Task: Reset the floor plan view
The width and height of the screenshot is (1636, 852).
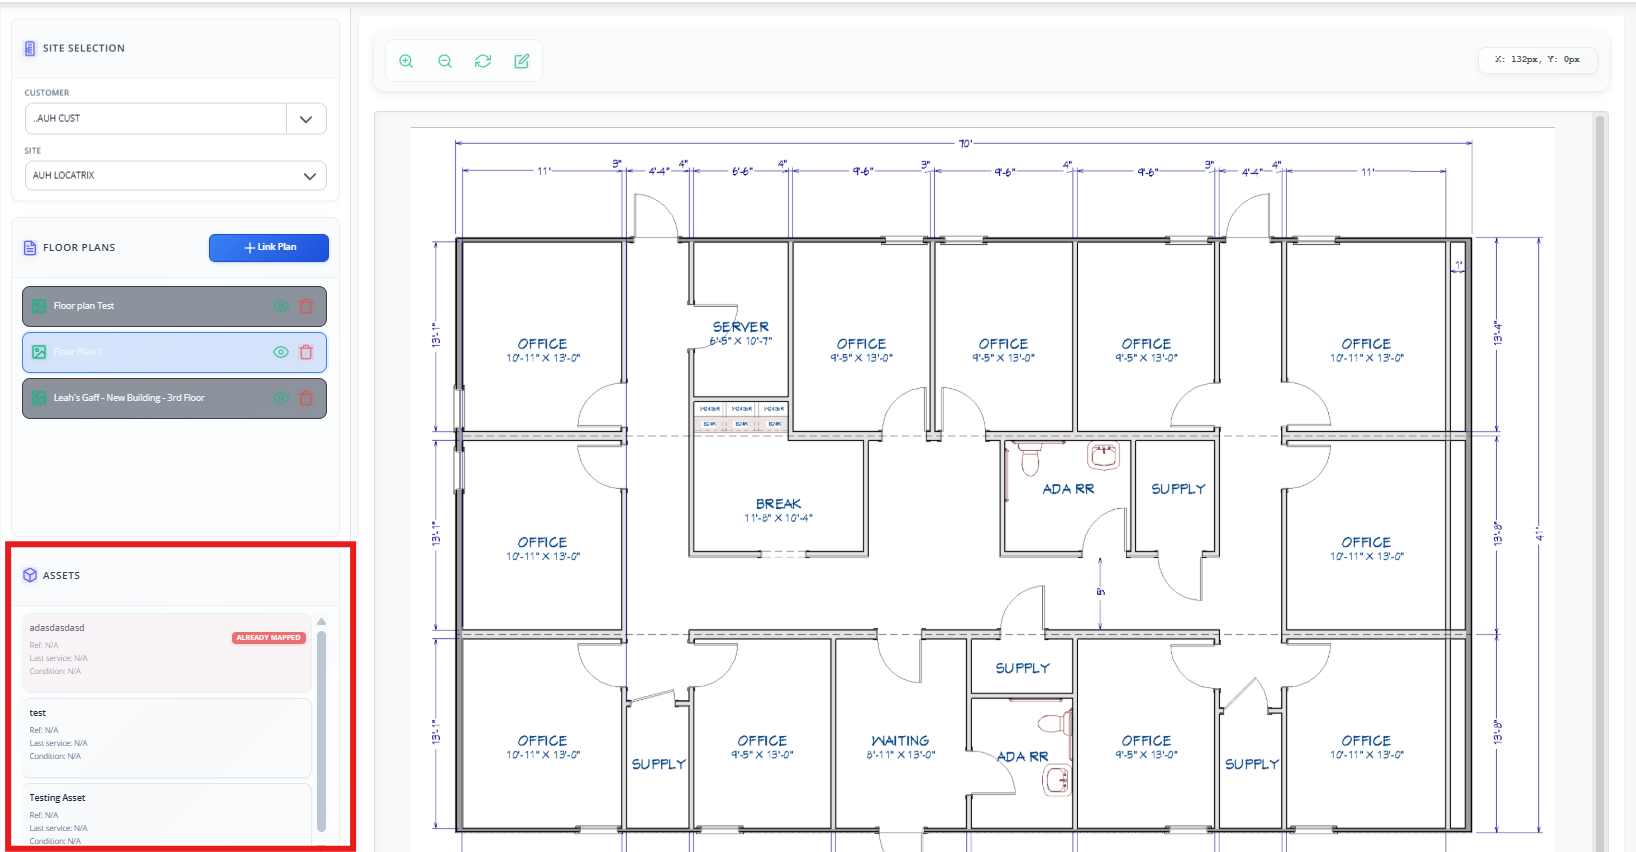Action: point(483,61)
